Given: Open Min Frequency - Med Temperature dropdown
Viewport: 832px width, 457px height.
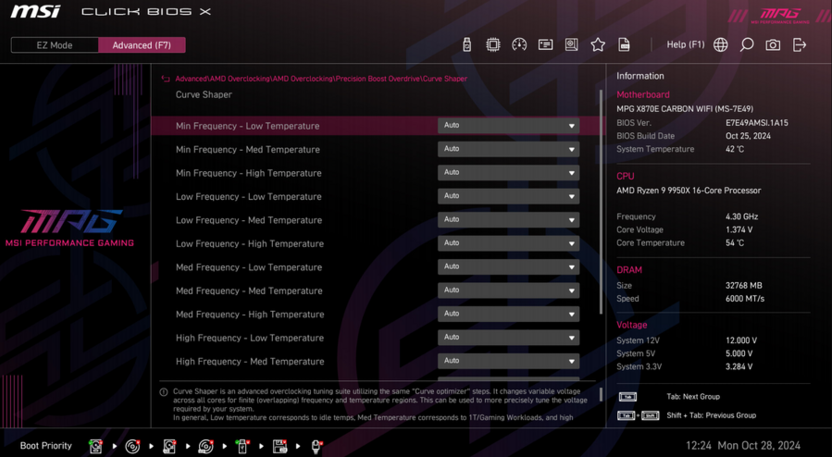Looking at the screenshot, I should [508, 149].
